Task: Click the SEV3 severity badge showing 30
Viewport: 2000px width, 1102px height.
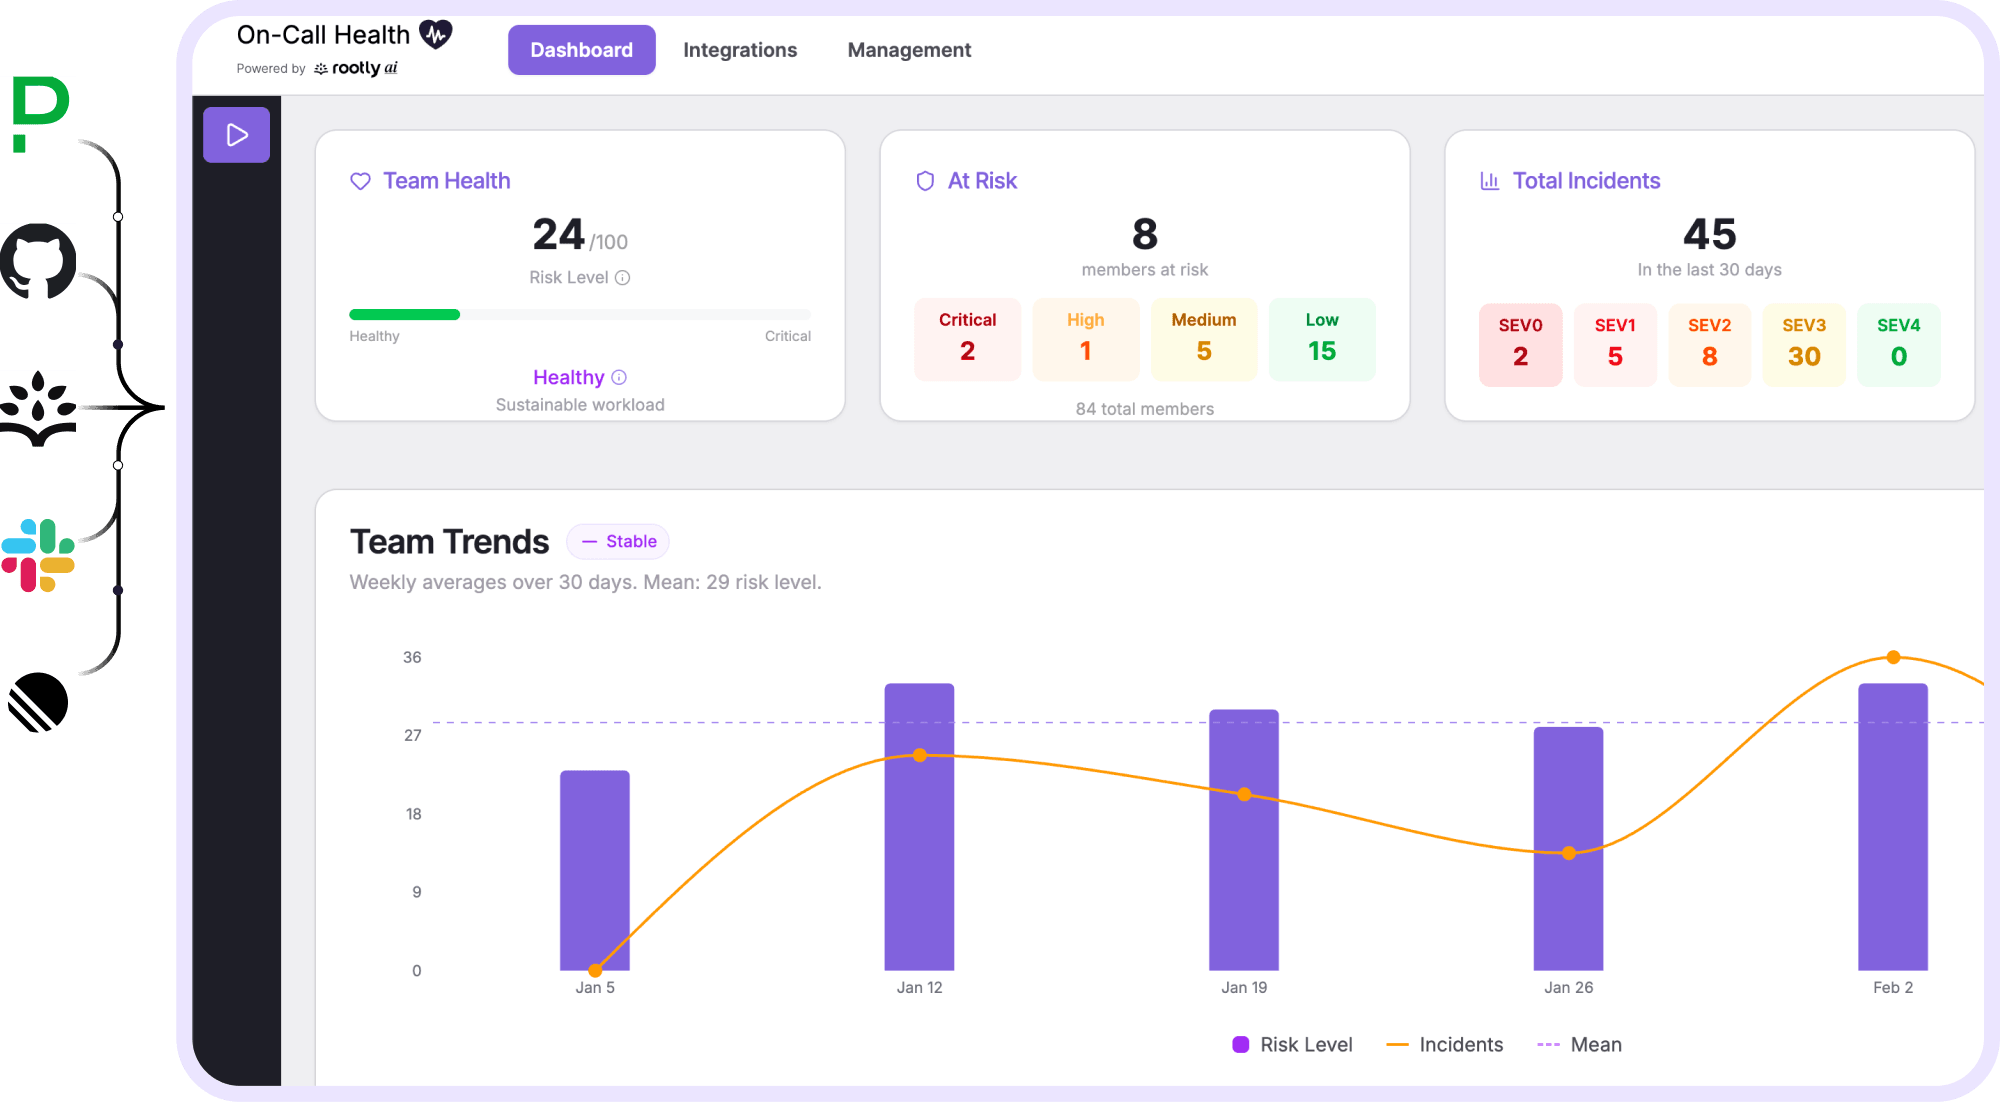Action: click(1803, 344)
